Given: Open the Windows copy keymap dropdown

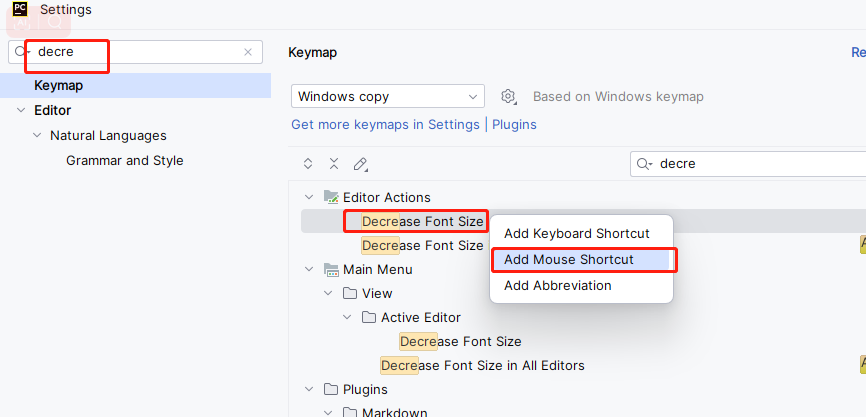Looking at the screenshot, I should [x=388, y=96].
